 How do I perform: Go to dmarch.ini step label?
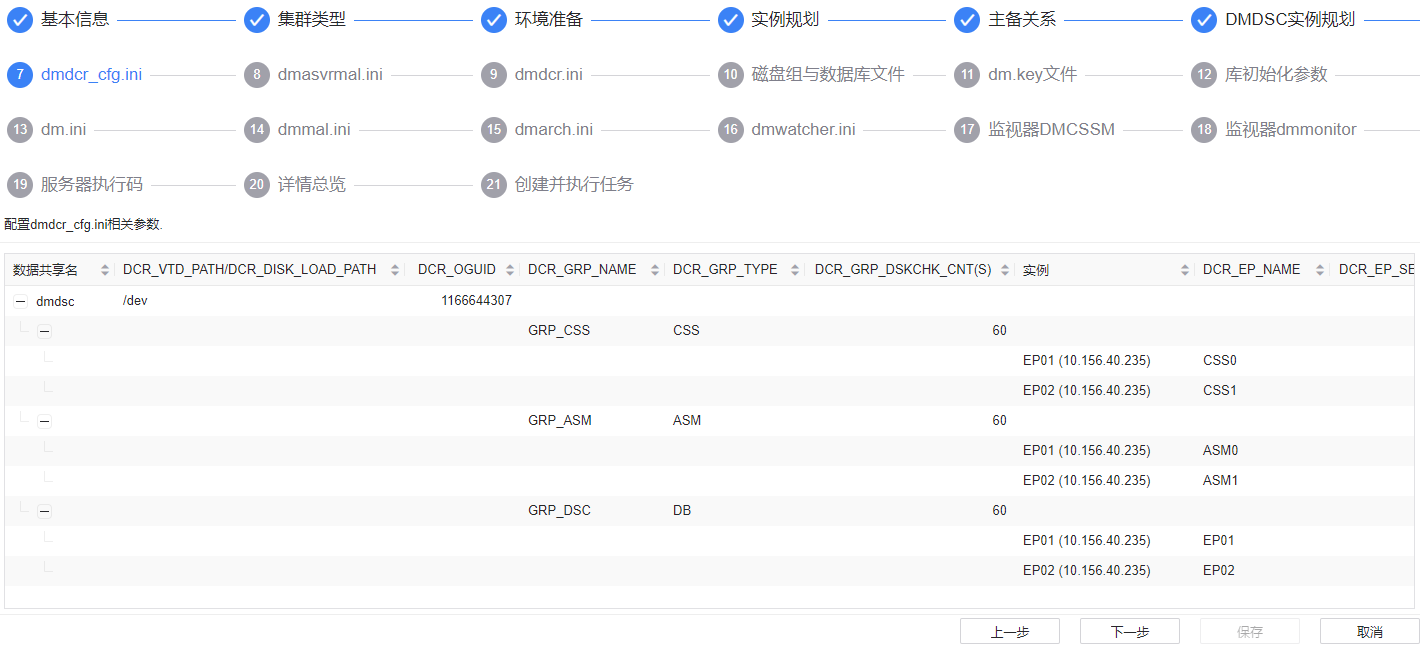click(554, 130)
